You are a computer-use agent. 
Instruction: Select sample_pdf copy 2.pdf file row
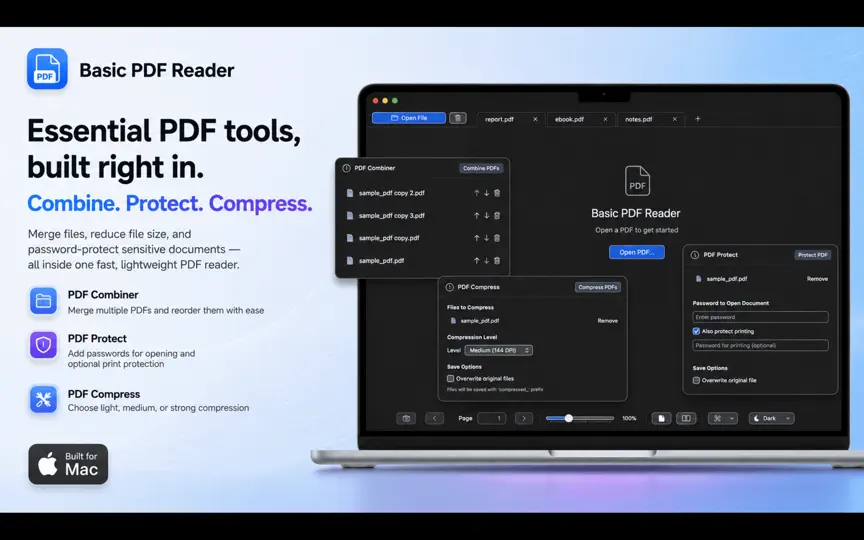[x=422, y=193]
